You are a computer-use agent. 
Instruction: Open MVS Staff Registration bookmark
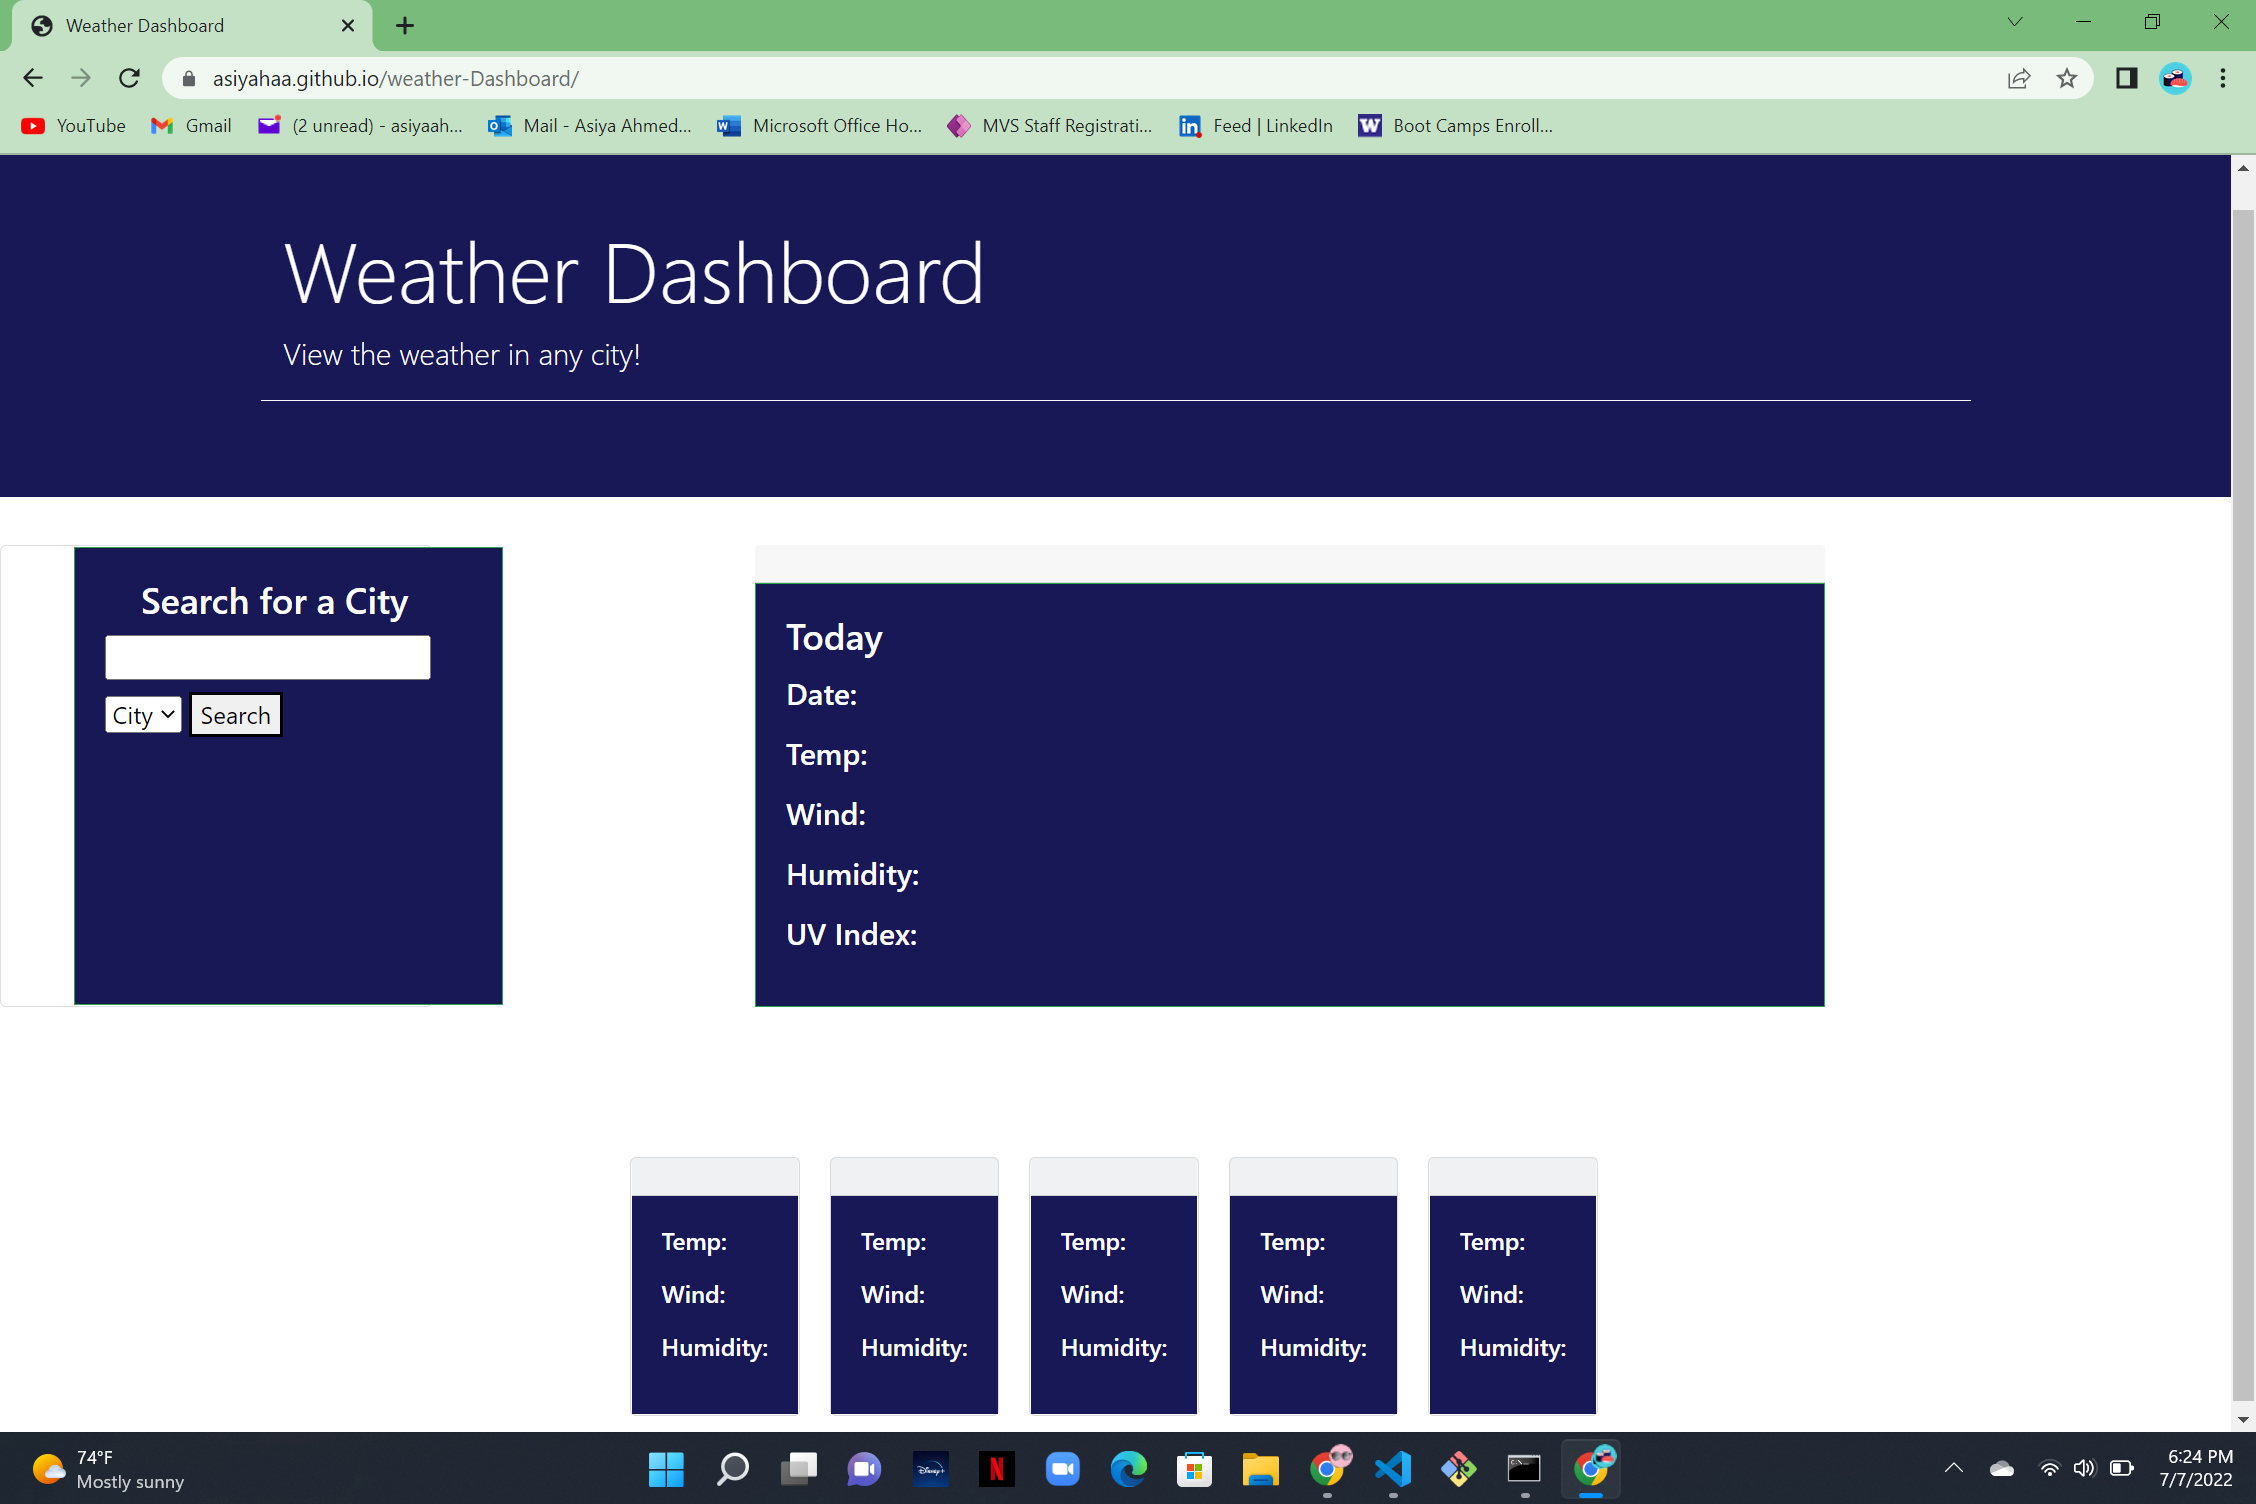click(x=1050, y=125)
